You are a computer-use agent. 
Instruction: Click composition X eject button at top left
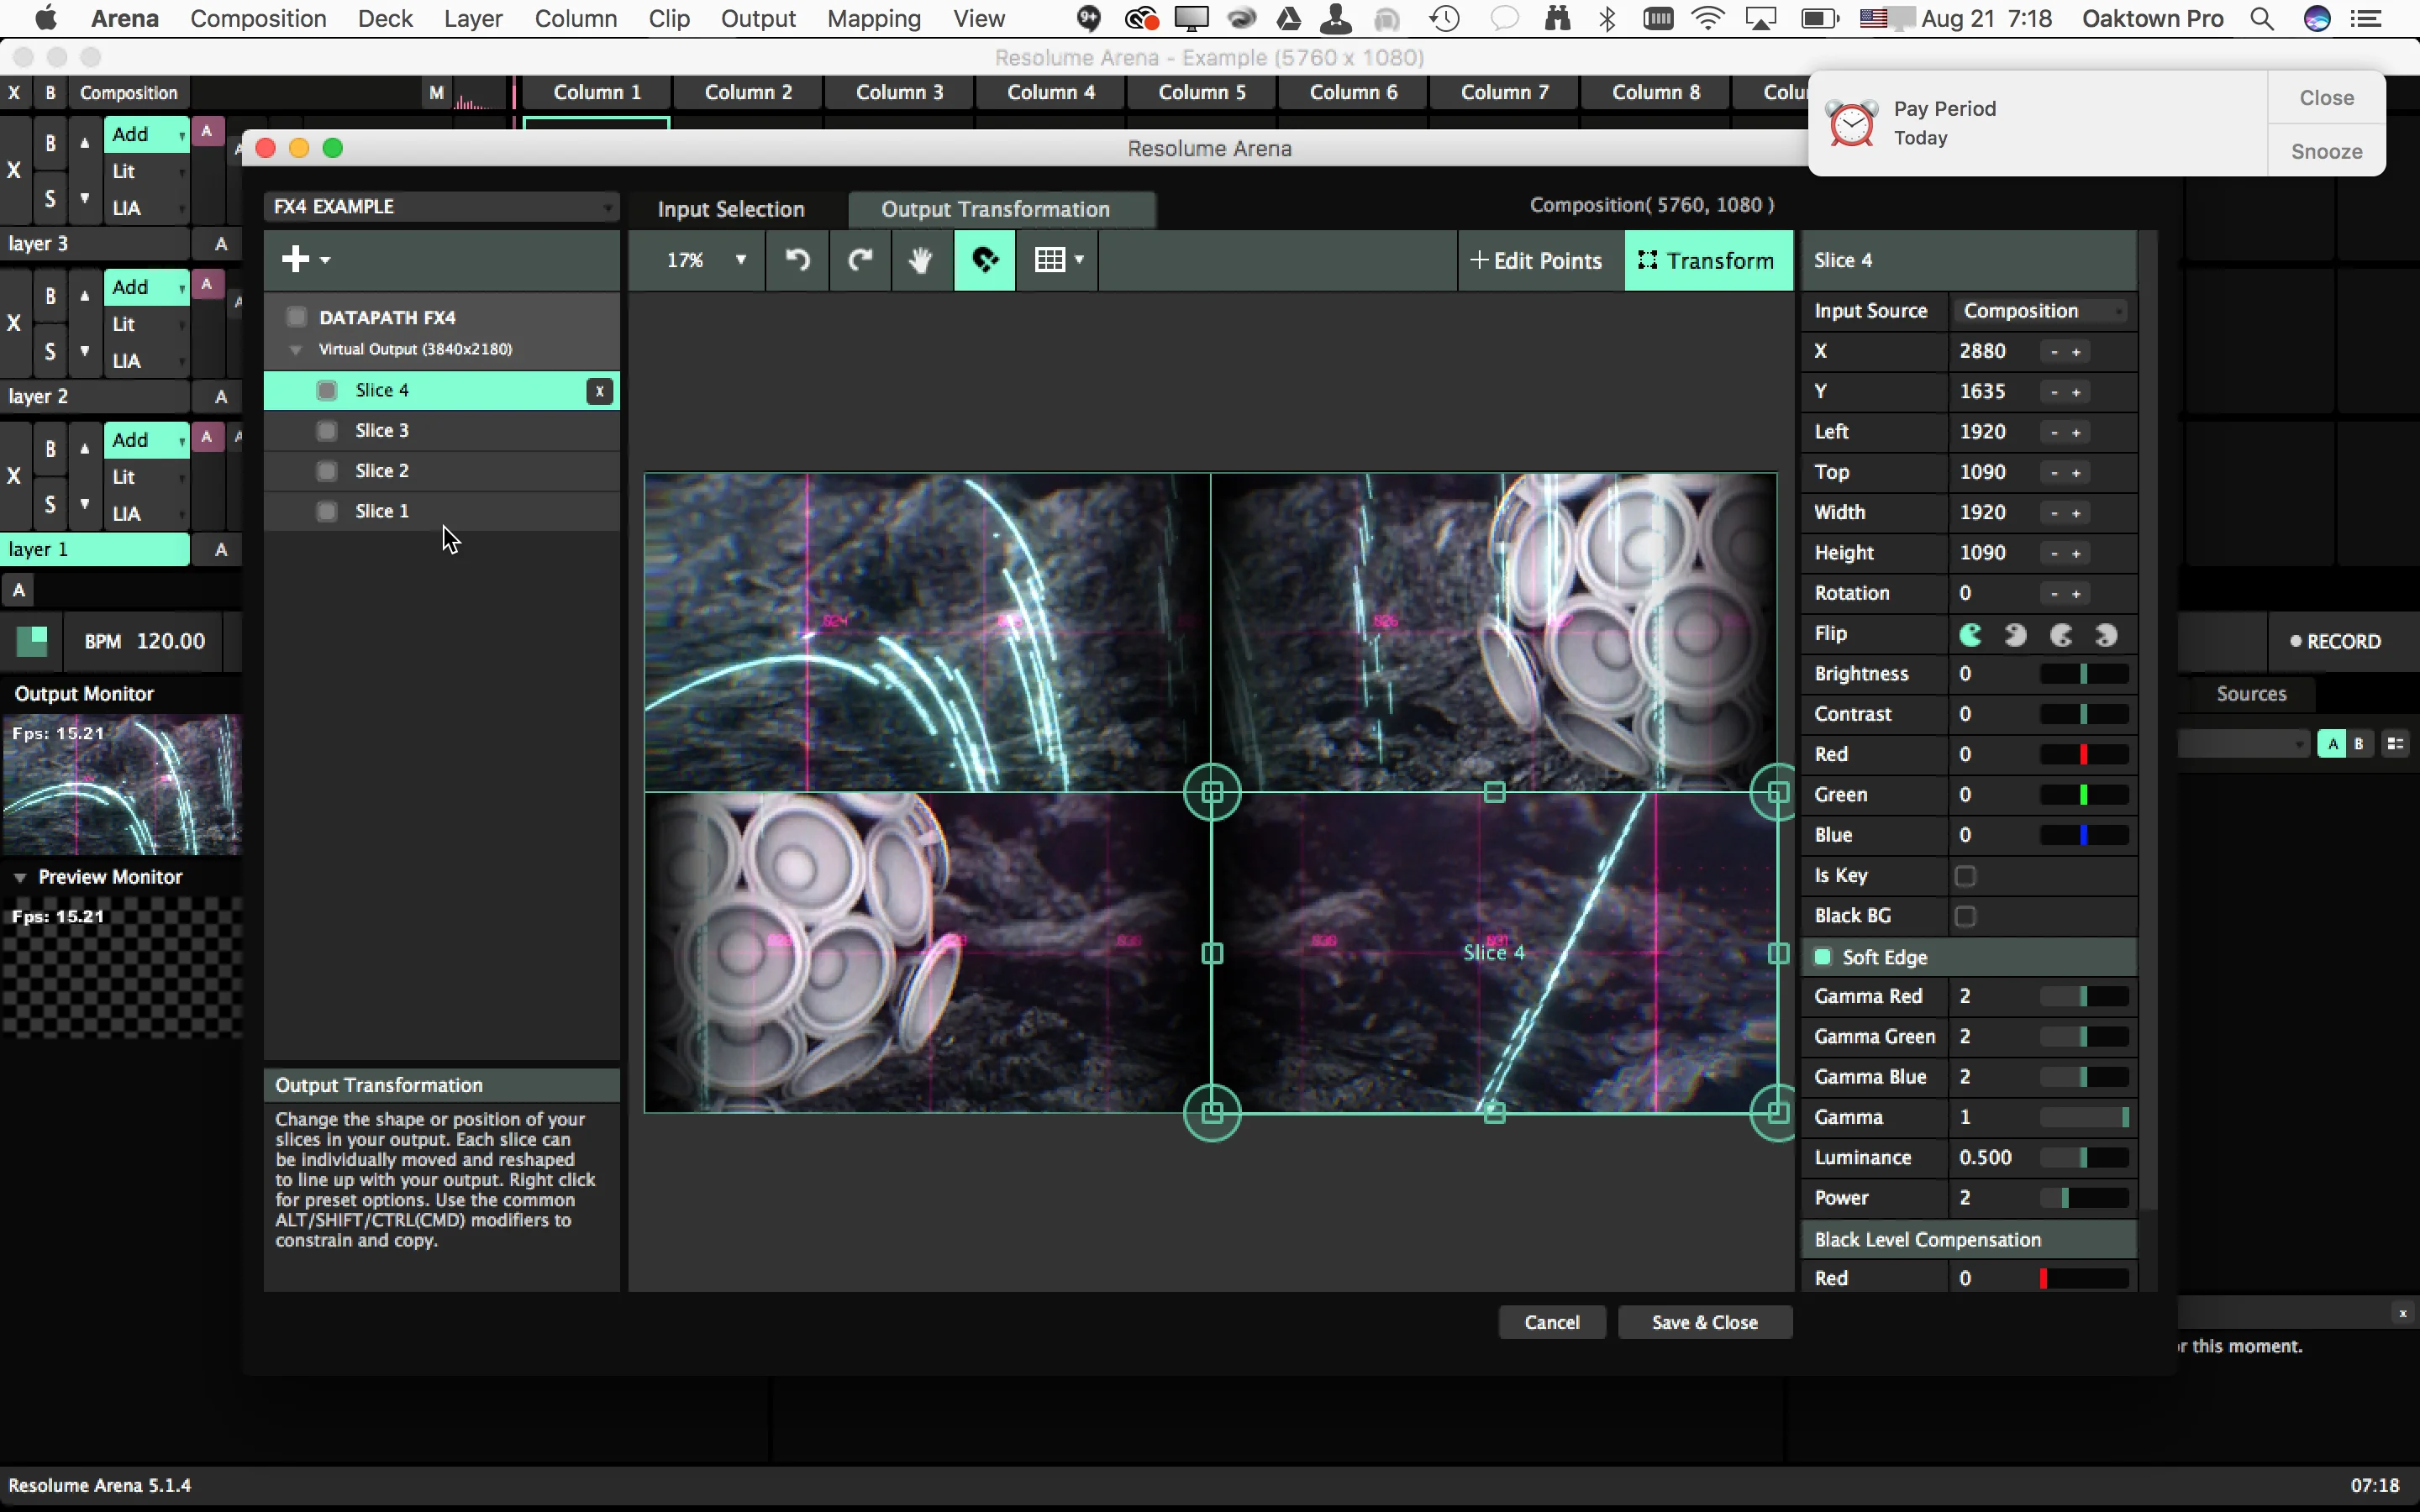click(14, 93)
